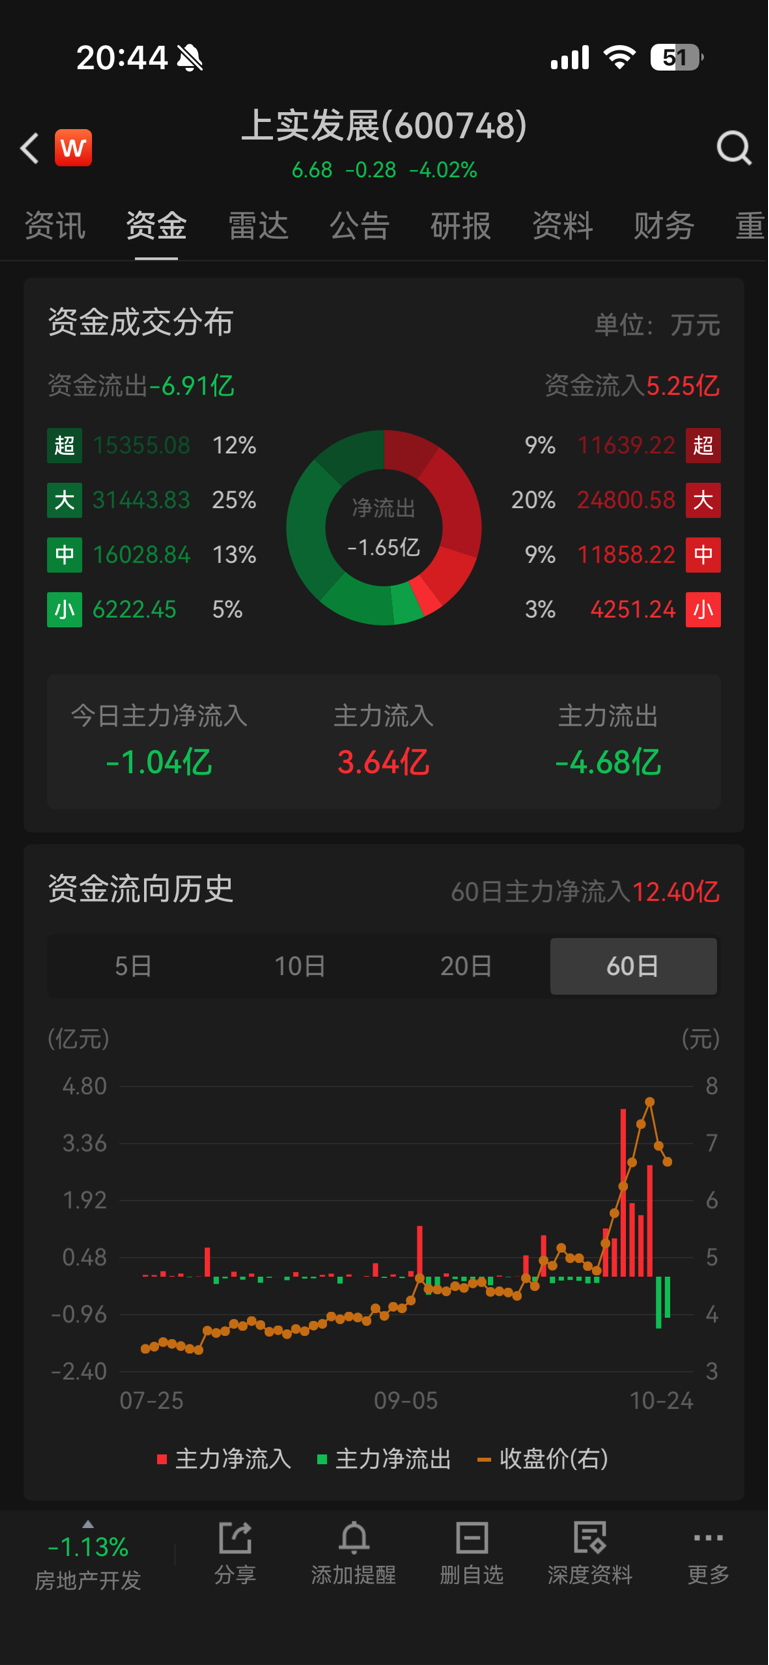Select the 5日 period option
Image resolution: width=769 pixels, height=1665 pixels.
pos(133,966)
